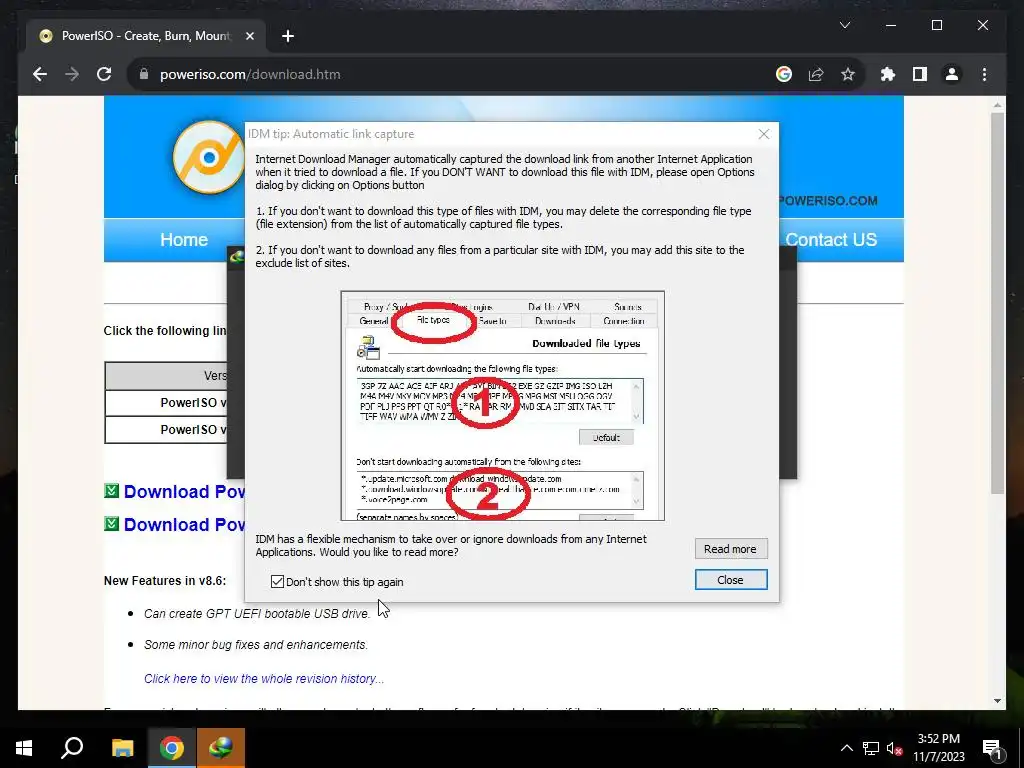
Task: Click 'New Features in v8.6:' heading
Action: (x=165, y=581)
